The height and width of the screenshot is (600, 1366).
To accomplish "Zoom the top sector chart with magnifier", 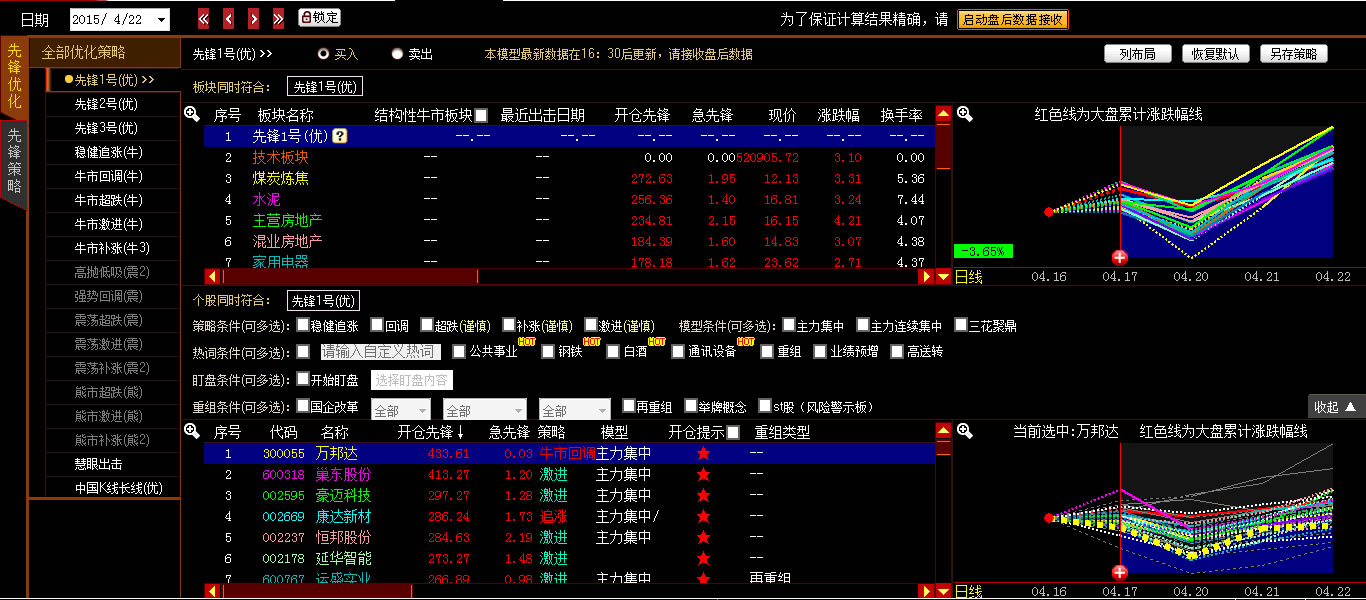I will (x=964, y=114).
